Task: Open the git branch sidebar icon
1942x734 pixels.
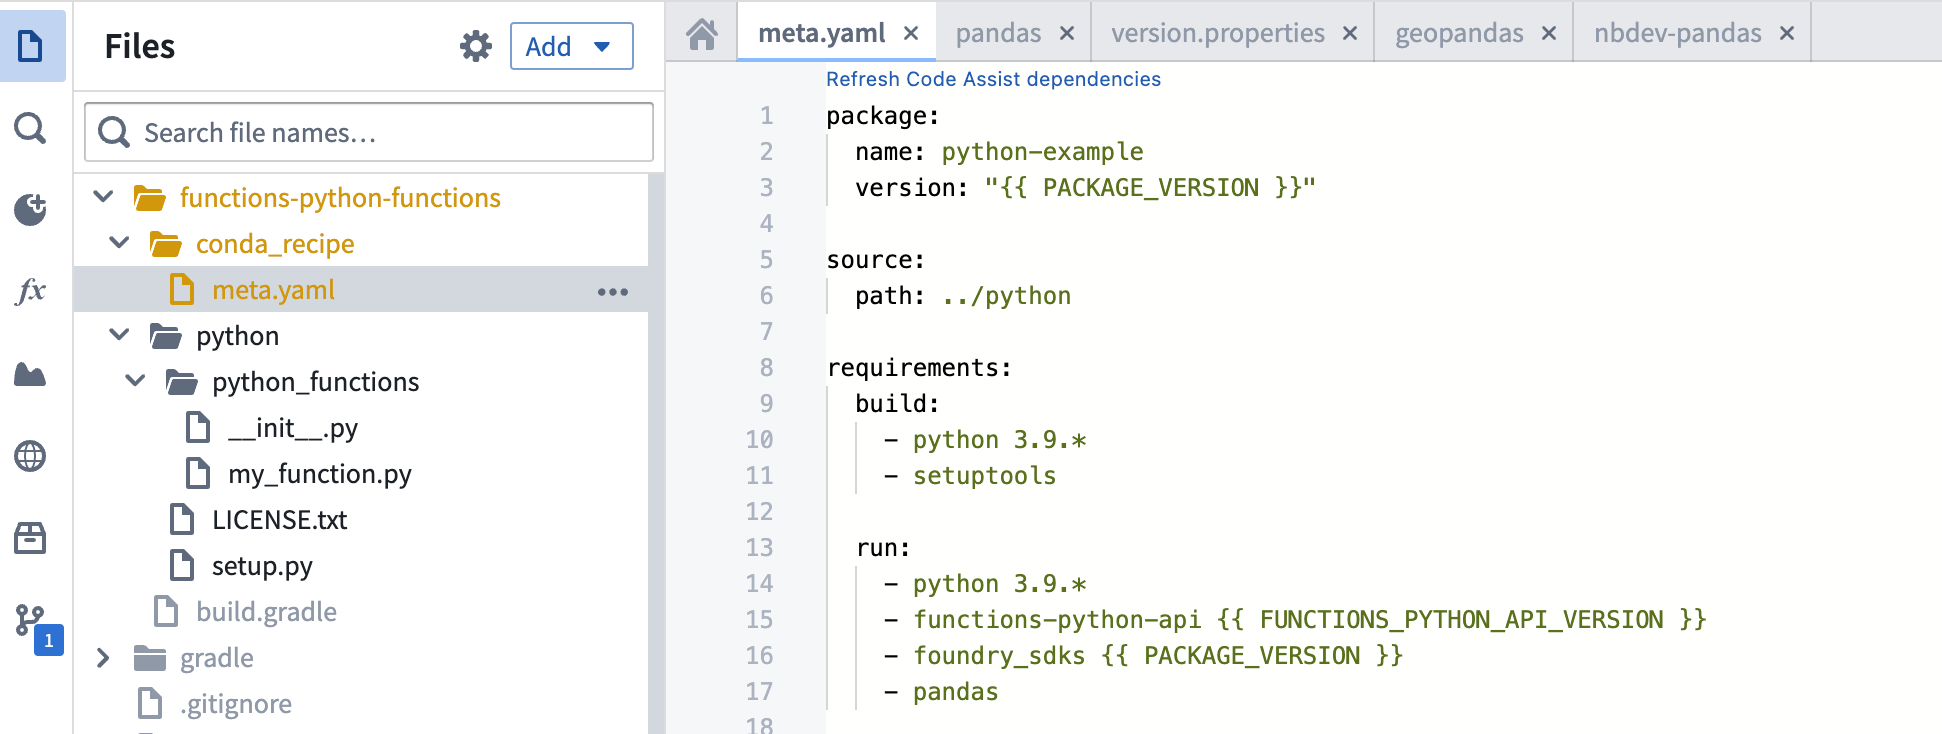Action: [31, 621]
